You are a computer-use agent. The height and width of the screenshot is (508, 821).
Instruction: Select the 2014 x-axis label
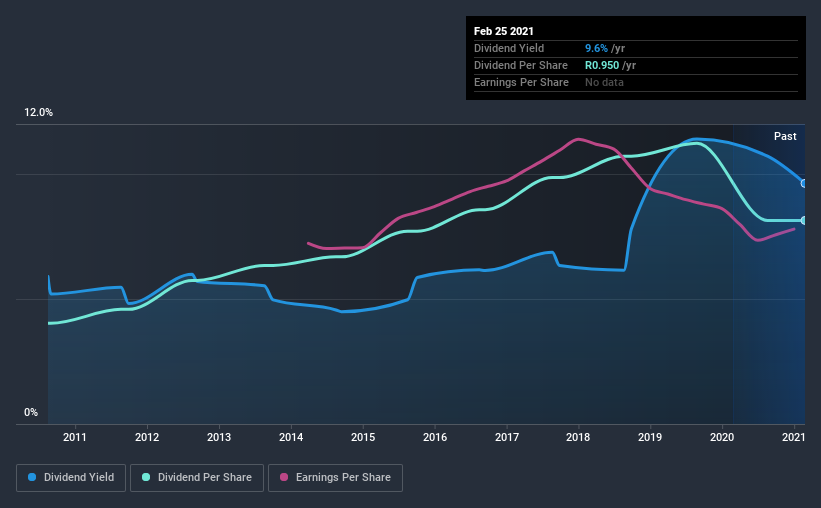291,437
